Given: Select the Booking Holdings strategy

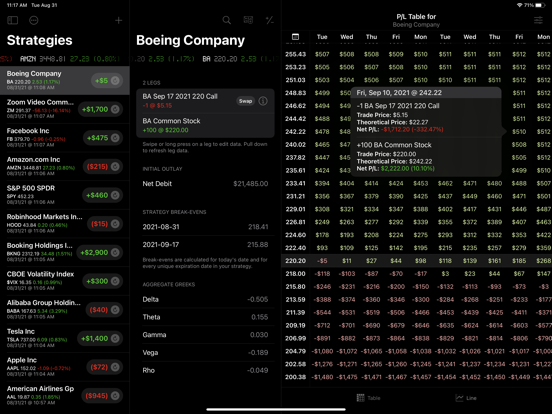Looking at the screenshot, I should point(65,252).
